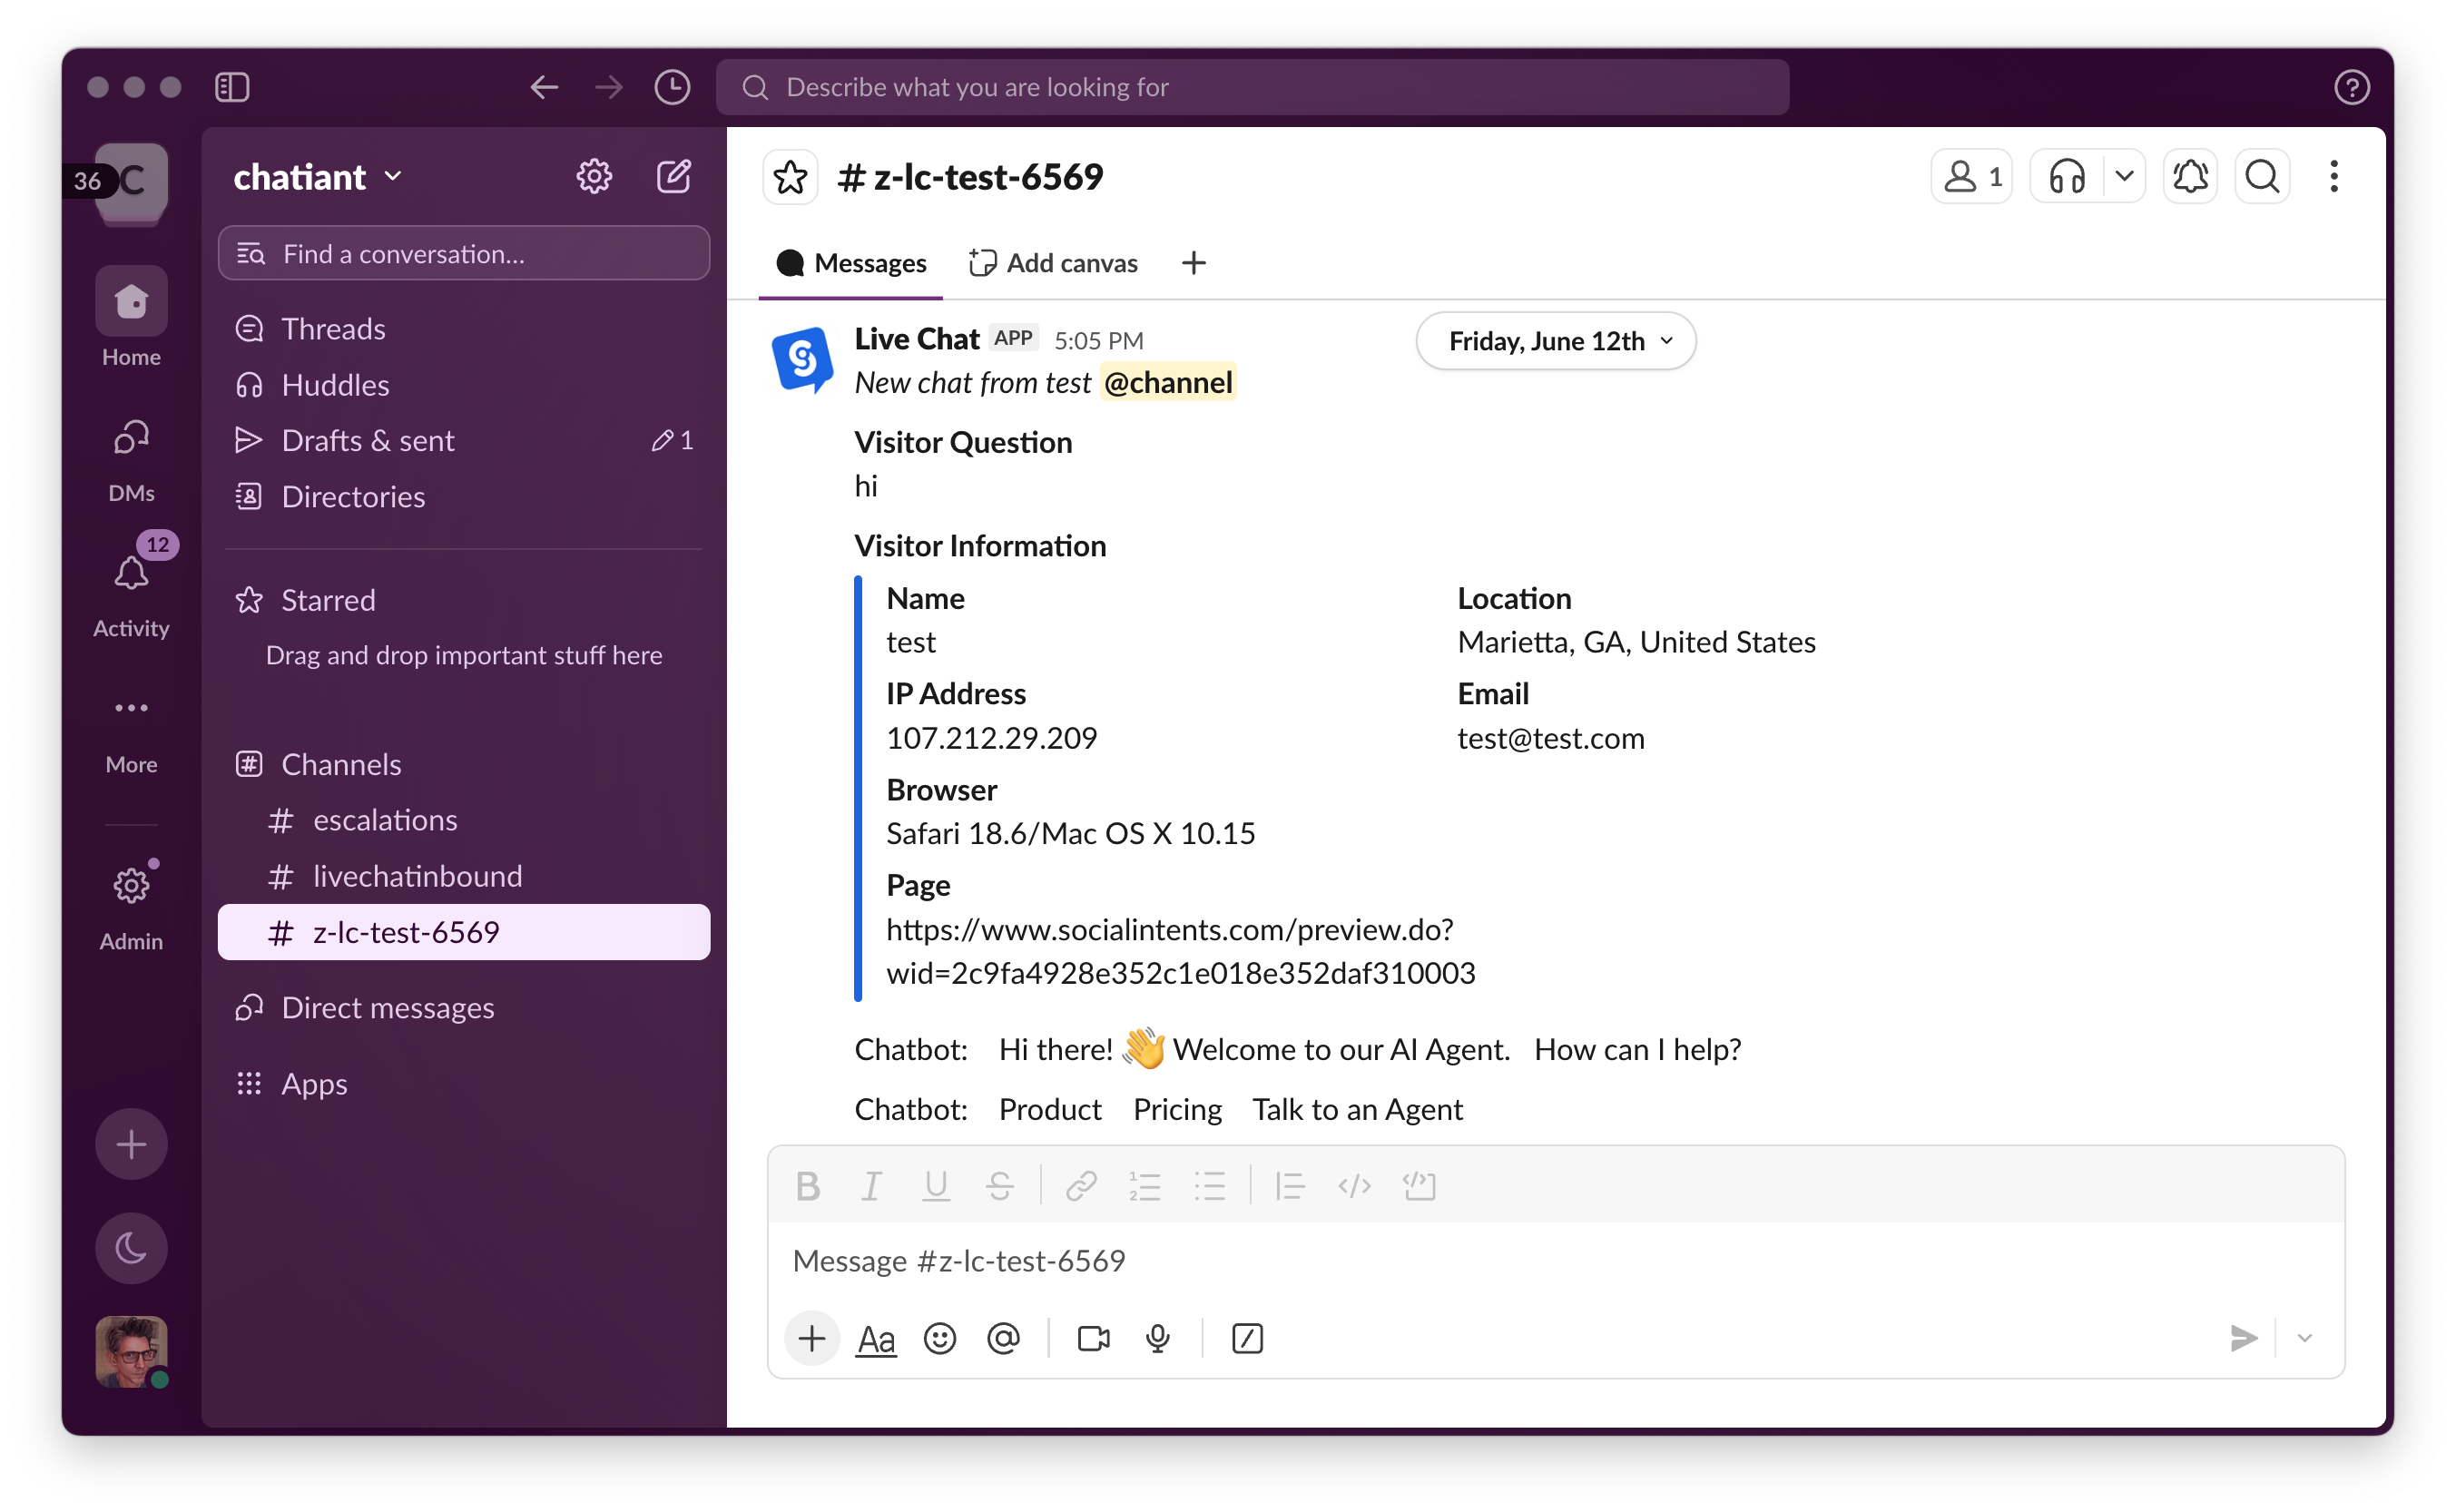The width and height of the screenshot is (2456, 1512).
Task: Open workspace settings gear next to chatiant
Action: (x=594, y=176)
